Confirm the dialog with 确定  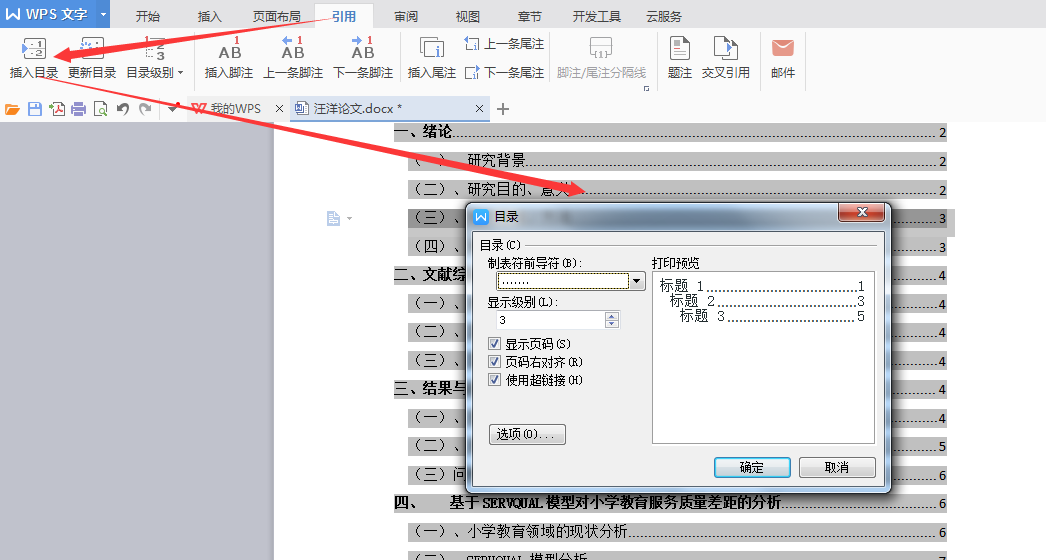click(x=752, y=467)
